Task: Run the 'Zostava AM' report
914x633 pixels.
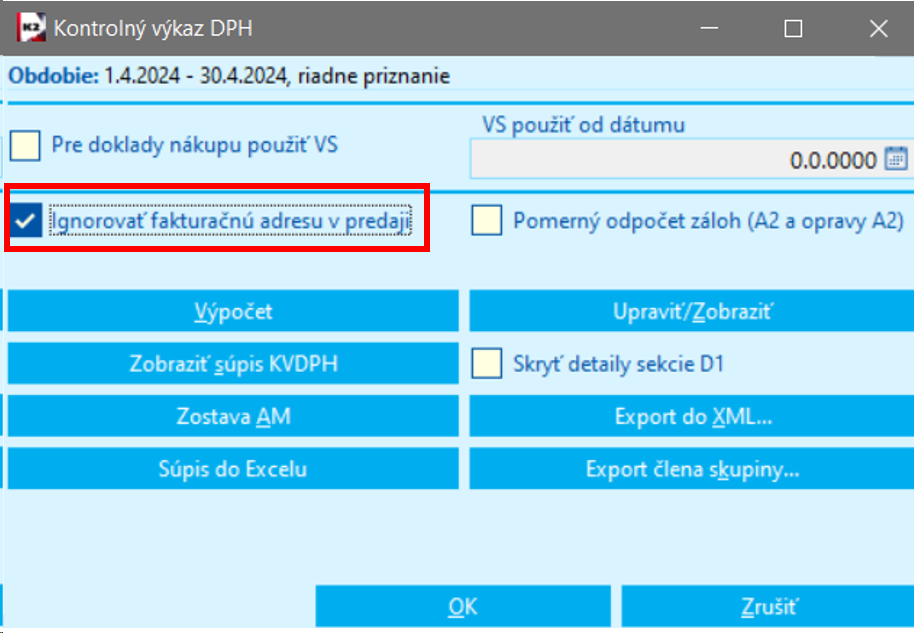Action: [233, 416]
